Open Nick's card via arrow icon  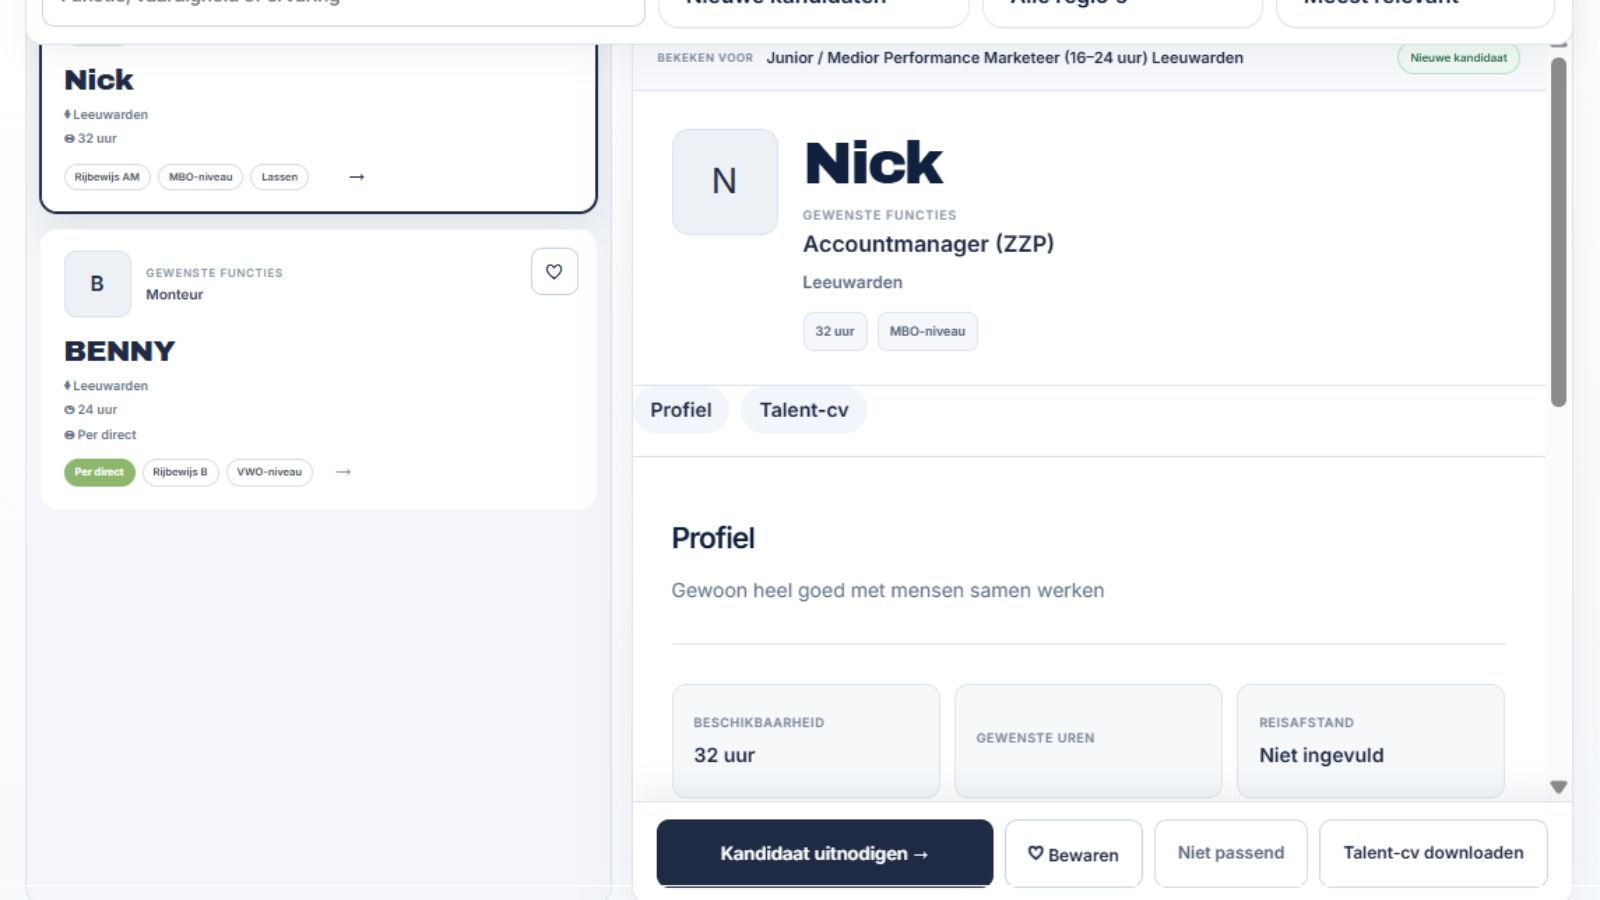(x=356, y=177)
